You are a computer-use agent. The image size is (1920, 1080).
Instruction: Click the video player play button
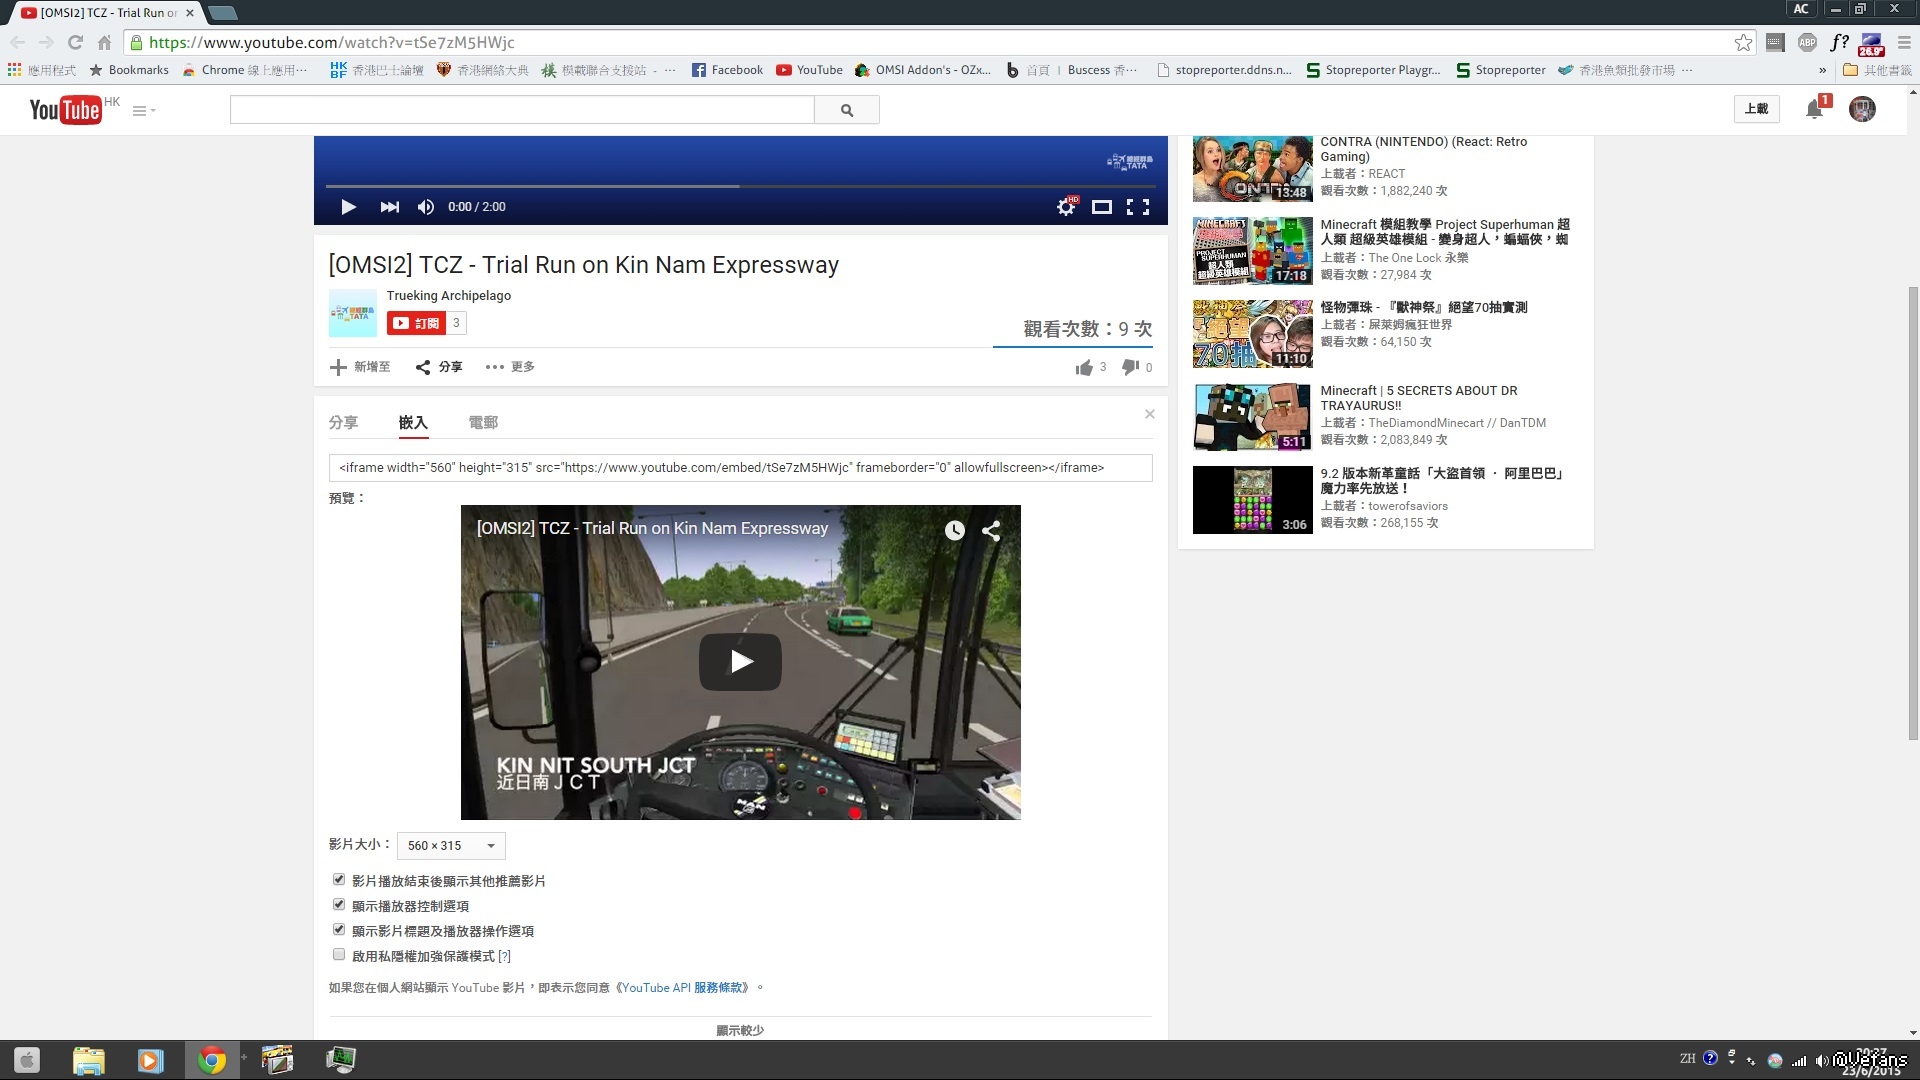pyautogui.click(x=348, y=207)
